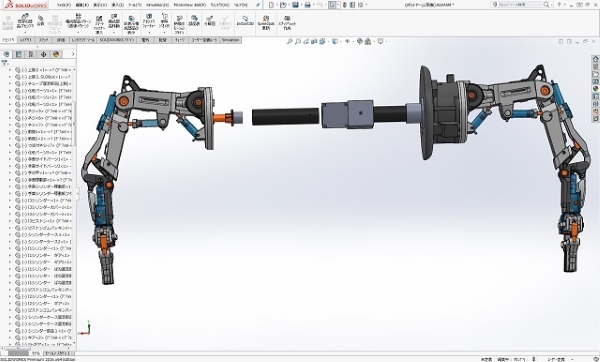Open the ConfigurationManager tab icon
Image resolution: width=600 pixels, height=362 pixels.
(x=31, y=54)
